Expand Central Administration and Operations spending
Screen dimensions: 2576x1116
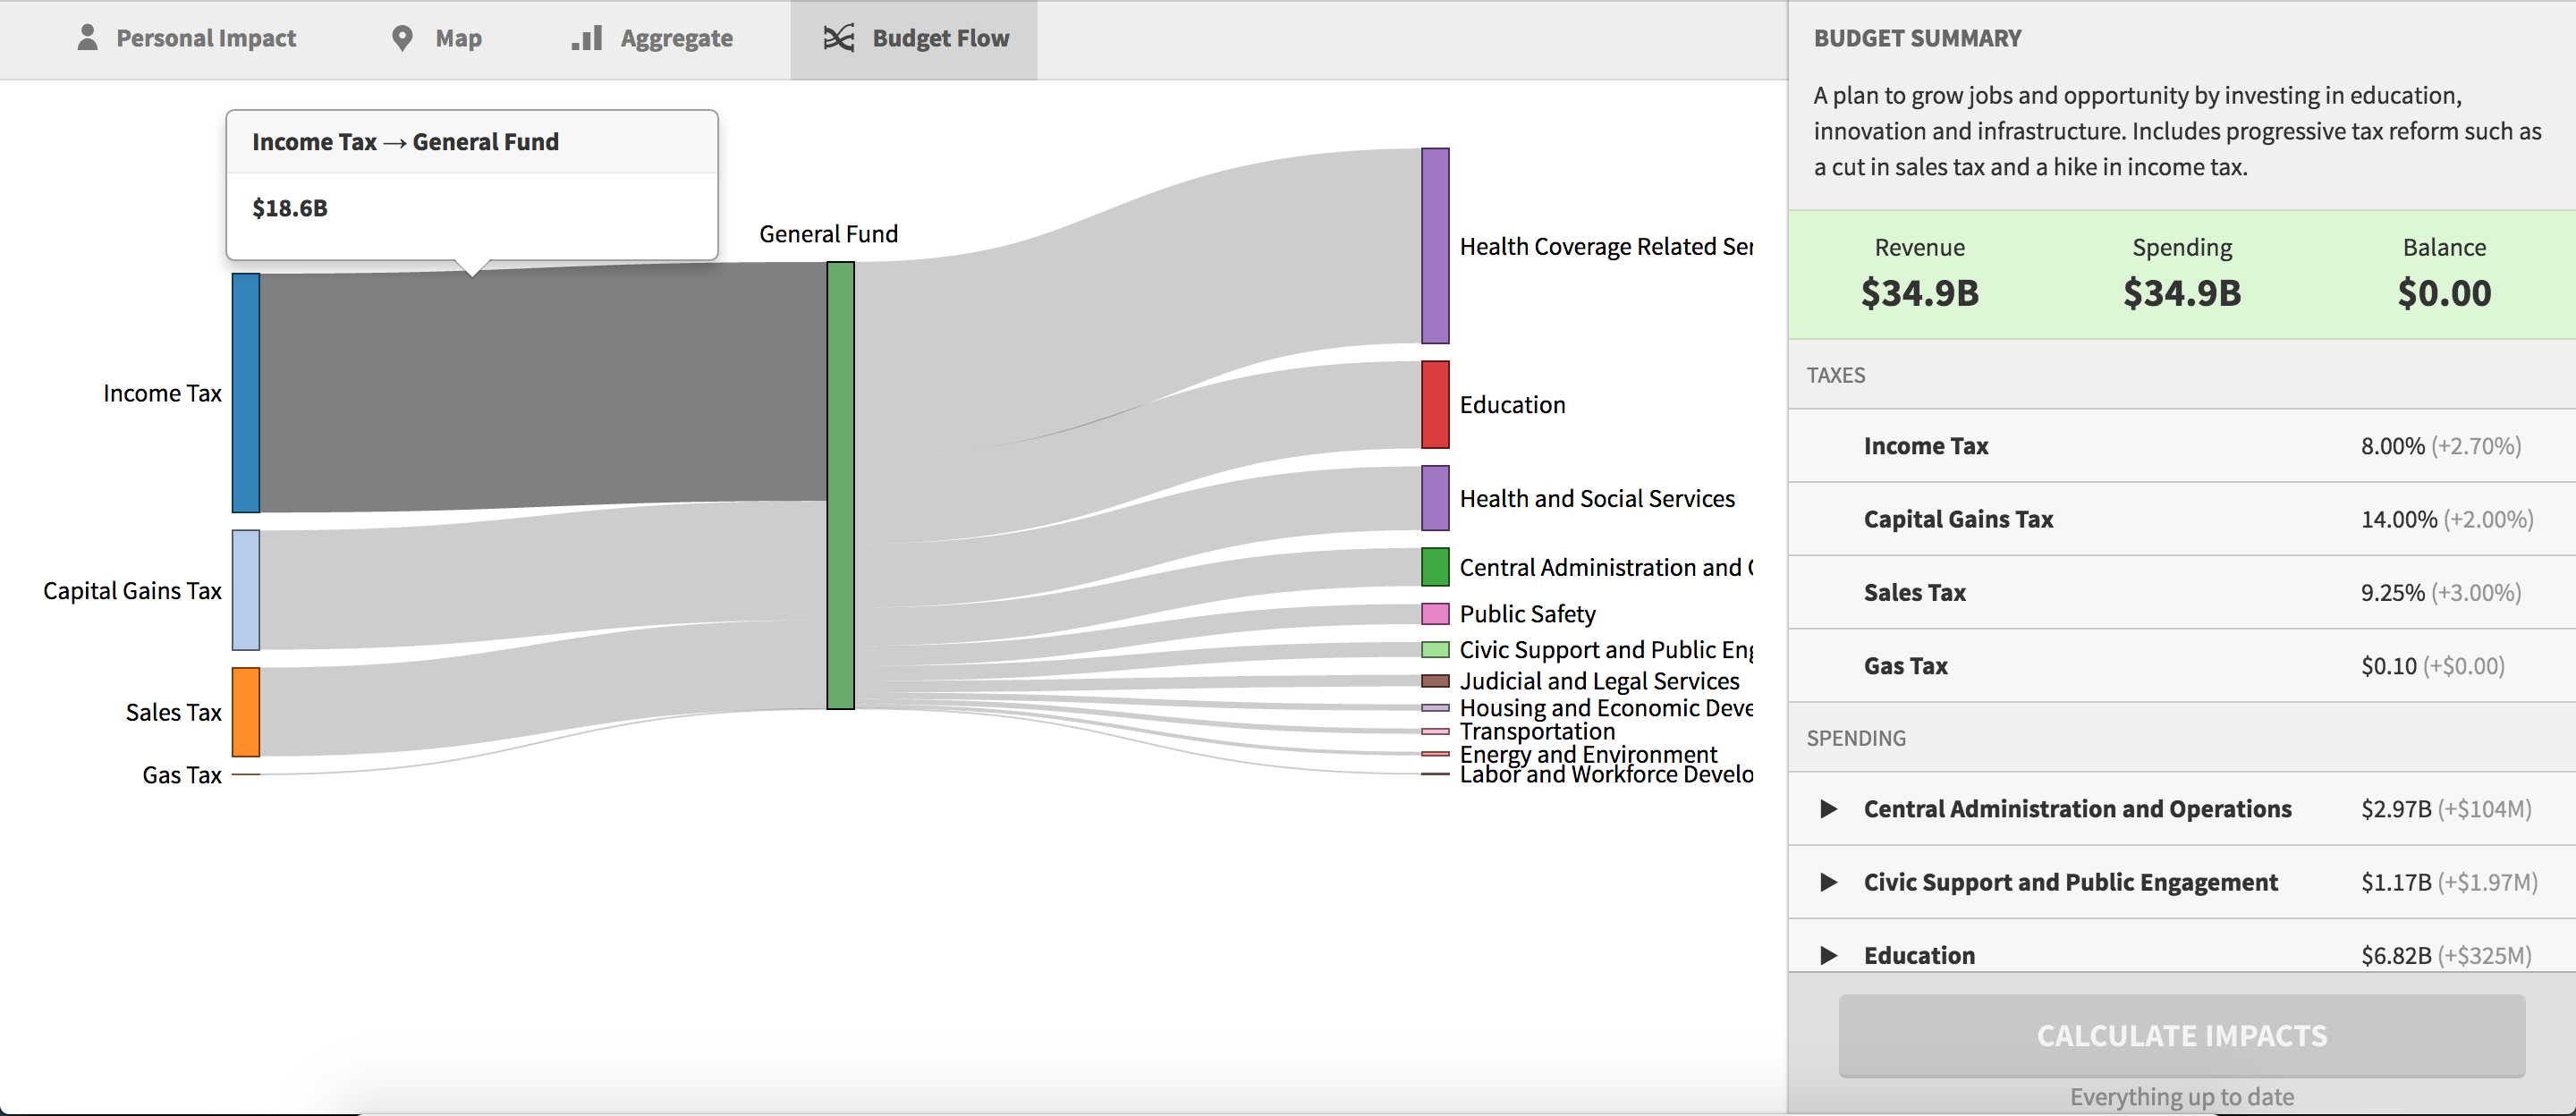pos(1828,809)
